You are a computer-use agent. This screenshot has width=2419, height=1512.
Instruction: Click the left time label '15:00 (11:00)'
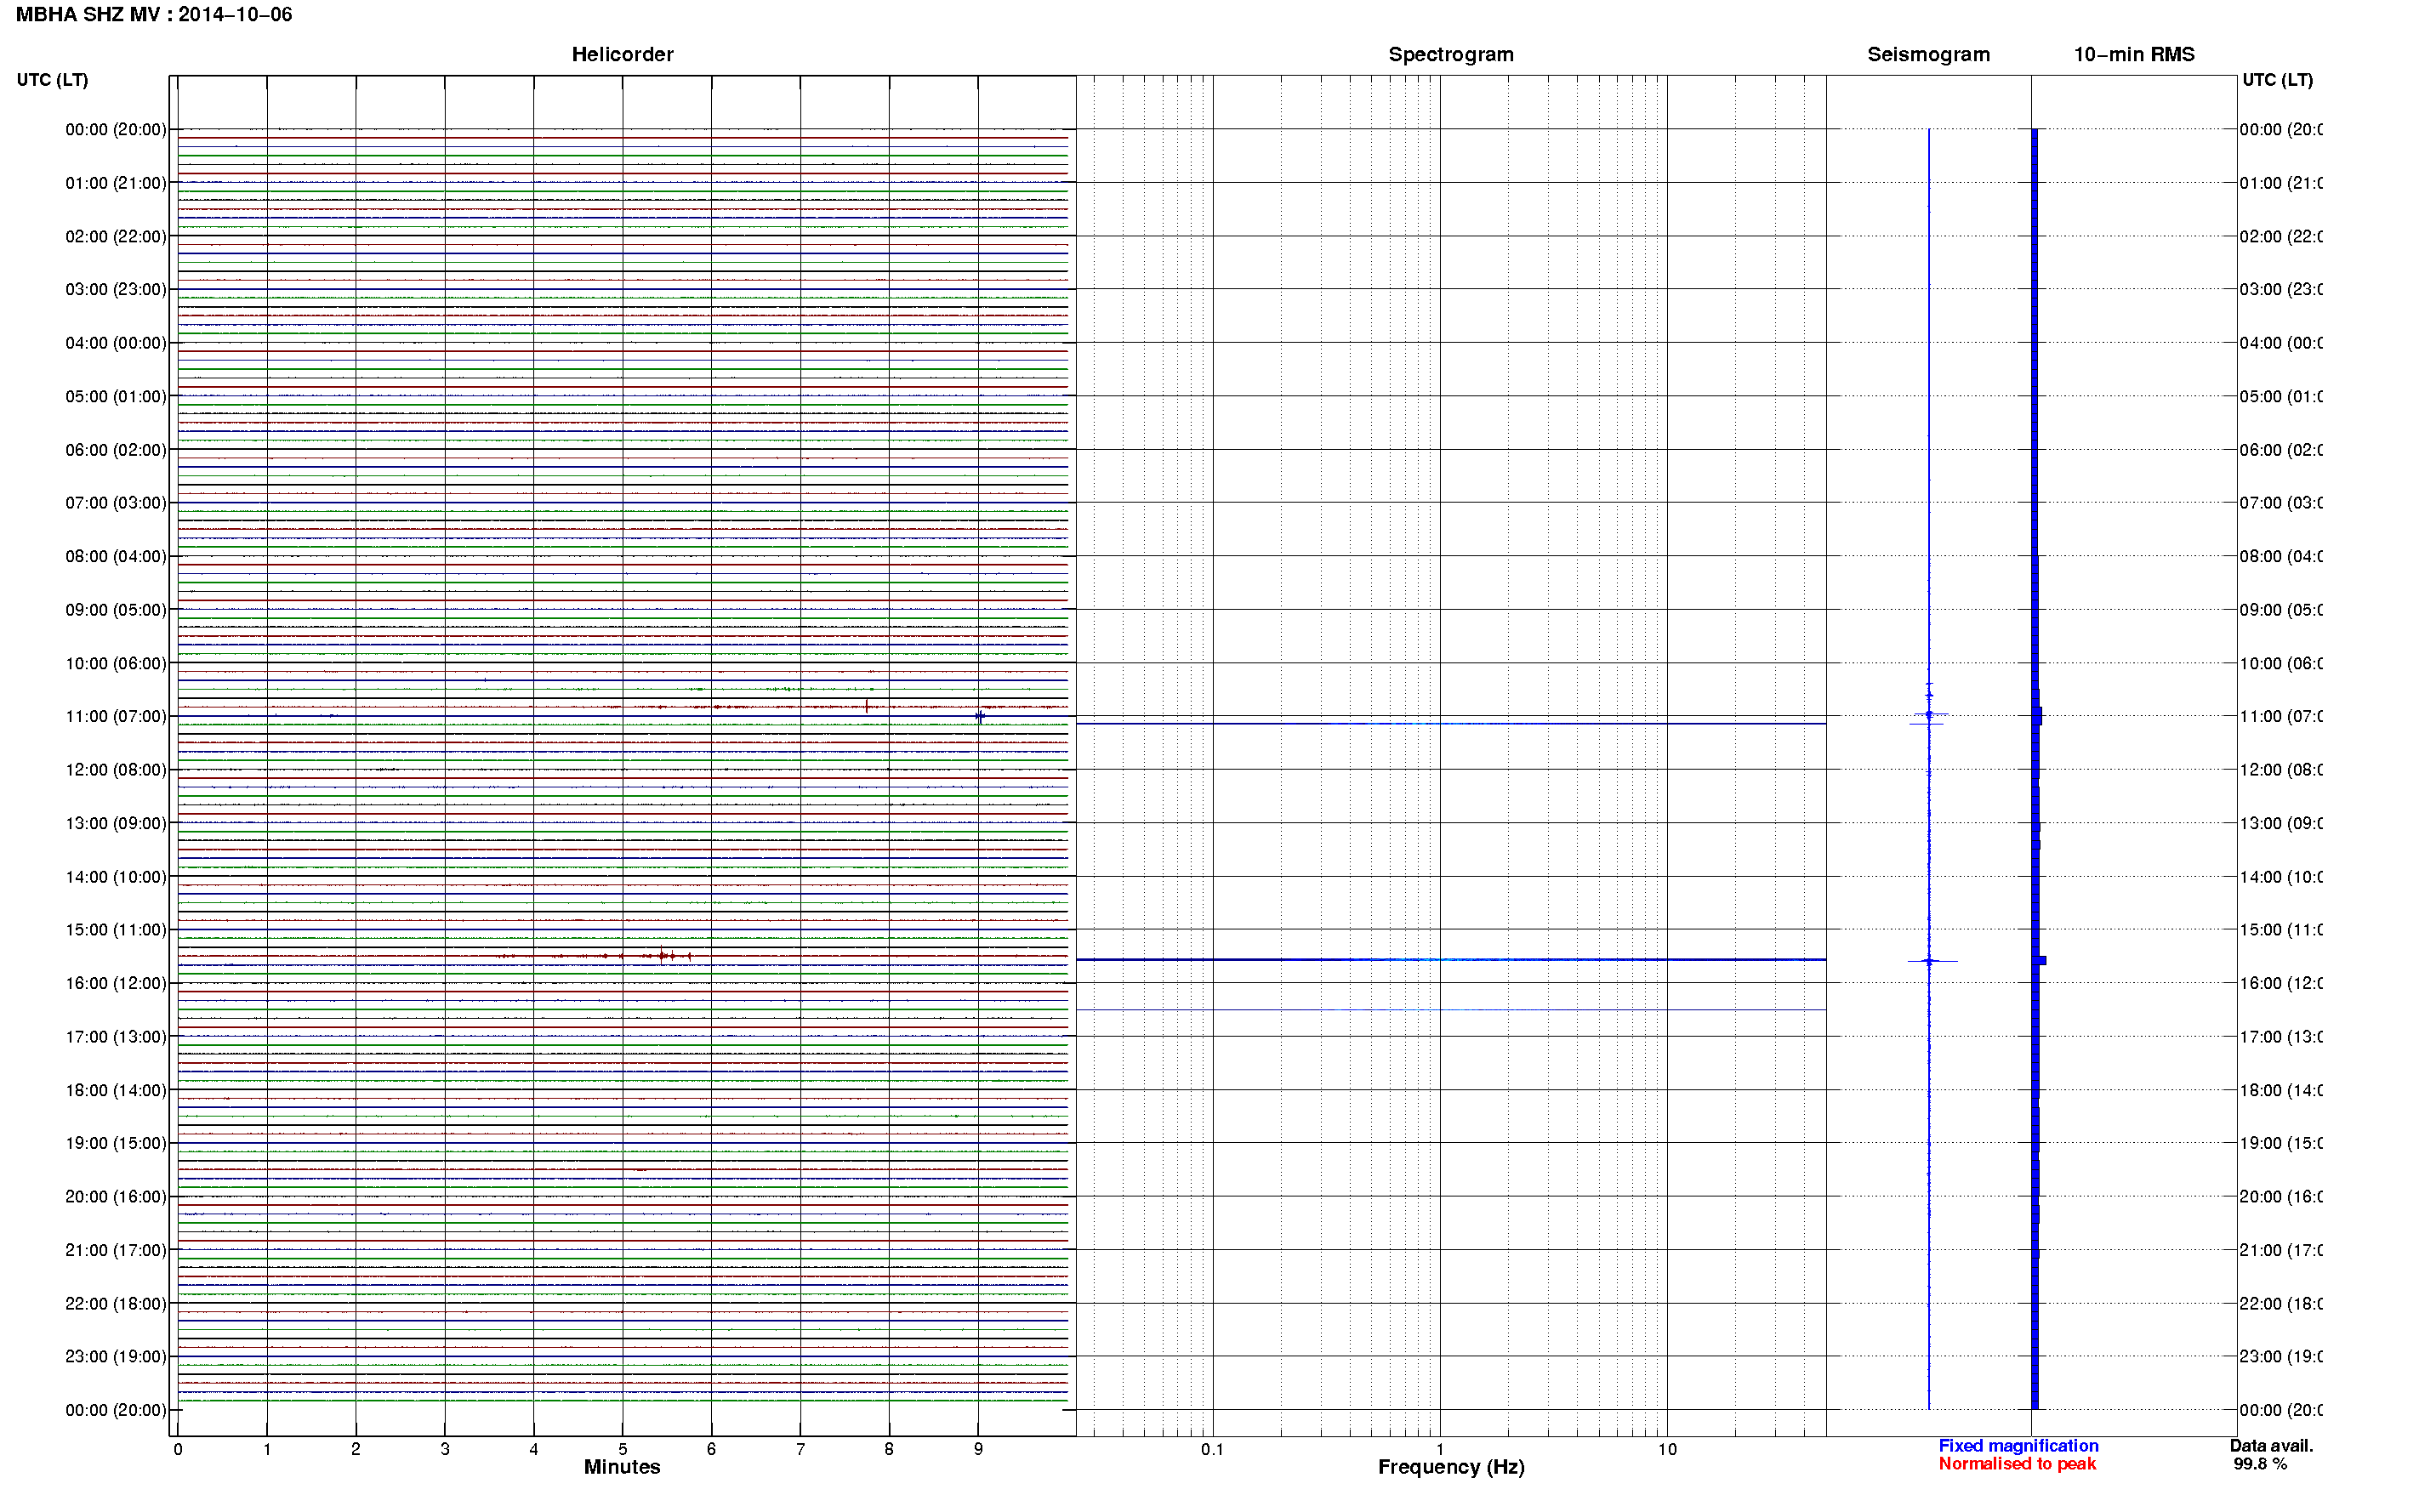pyautogui.click(x=116, y=929)
